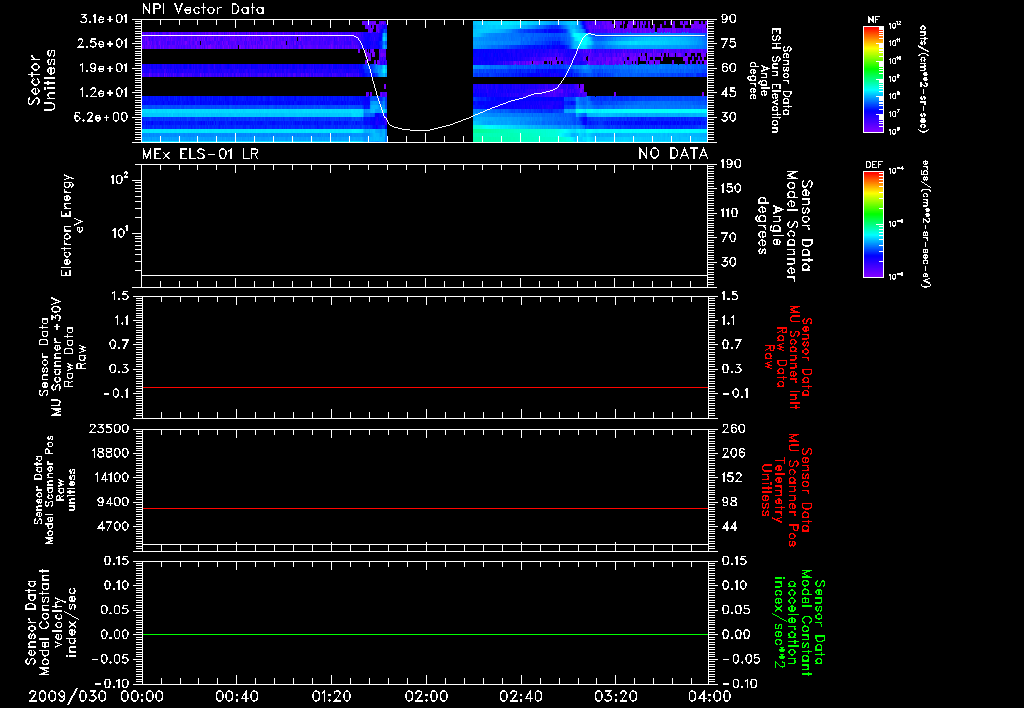Click the 152 telemetry tick label
1024x708 pixels.
click(731, 477)
